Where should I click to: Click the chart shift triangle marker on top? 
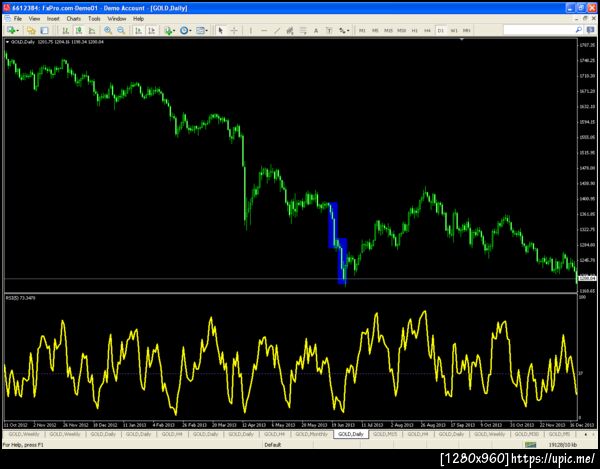tap(462, 39)
